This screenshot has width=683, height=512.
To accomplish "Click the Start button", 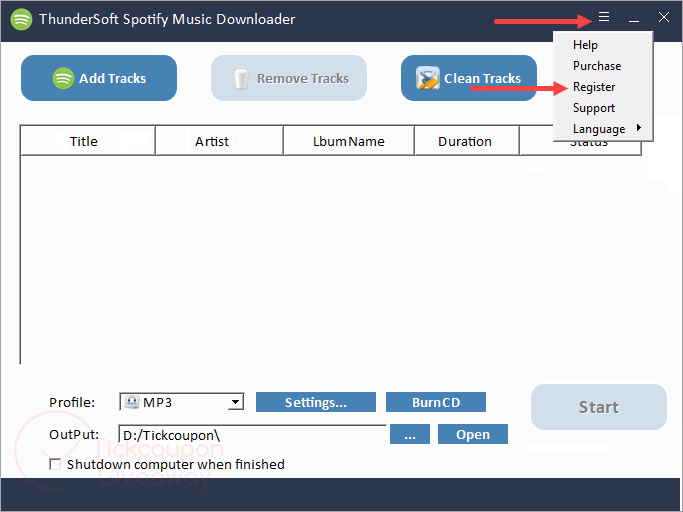I will click(x=598, y=407).
